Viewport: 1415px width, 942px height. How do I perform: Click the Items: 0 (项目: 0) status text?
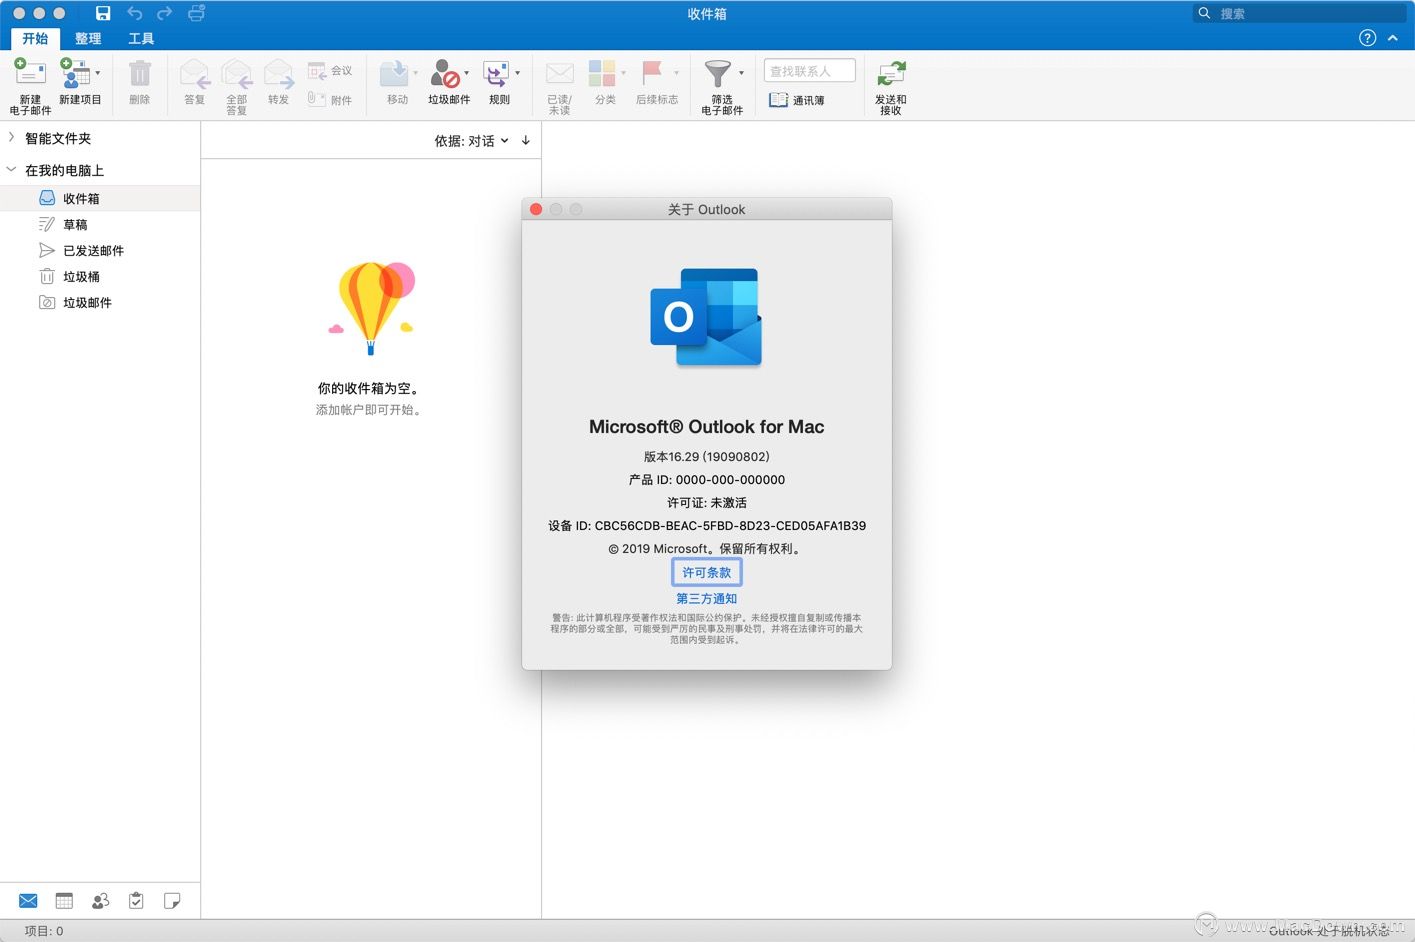44,931
